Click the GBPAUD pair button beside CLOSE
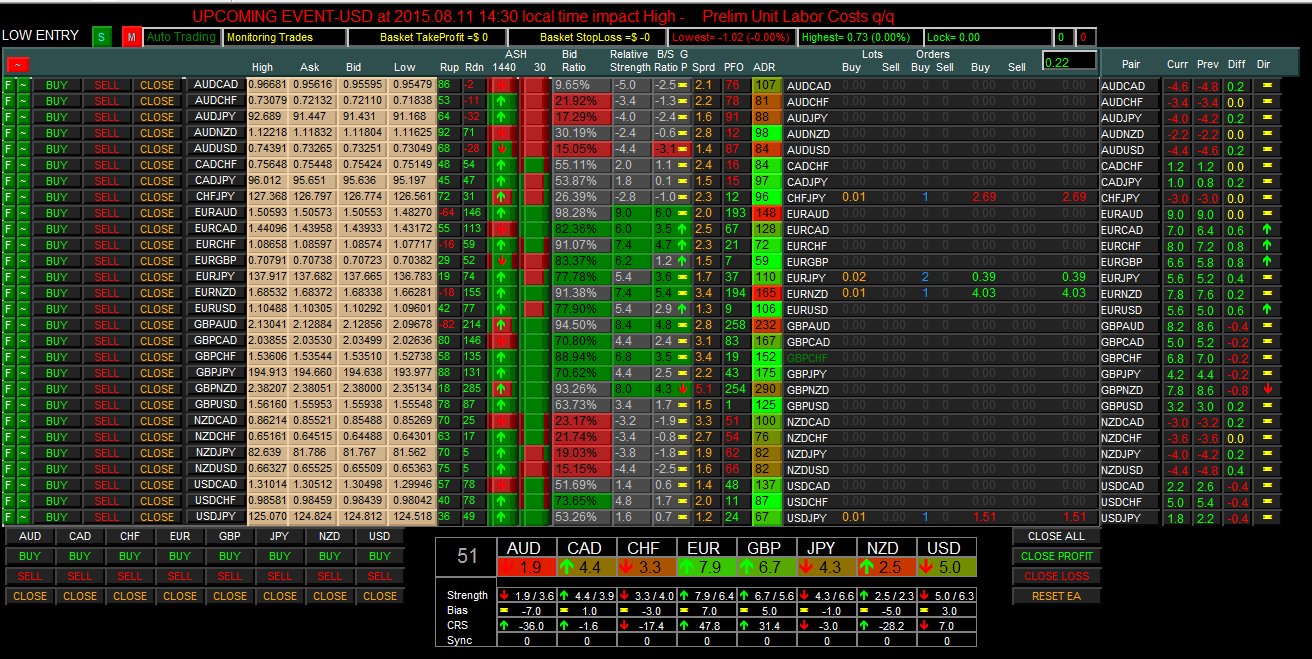The height and width of the screenshot is (659, 1312). point(216,325)
